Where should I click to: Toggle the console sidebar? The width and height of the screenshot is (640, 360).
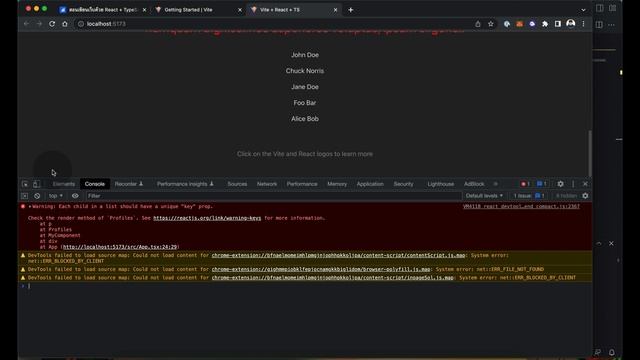click(24, 196)
